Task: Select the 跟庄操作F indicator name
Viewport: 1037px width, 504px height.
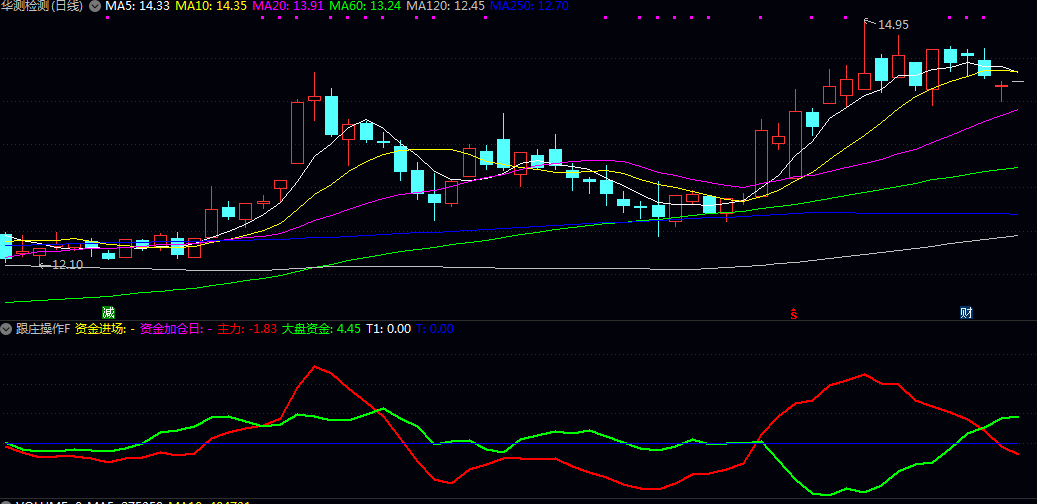Action: [42, 328]
